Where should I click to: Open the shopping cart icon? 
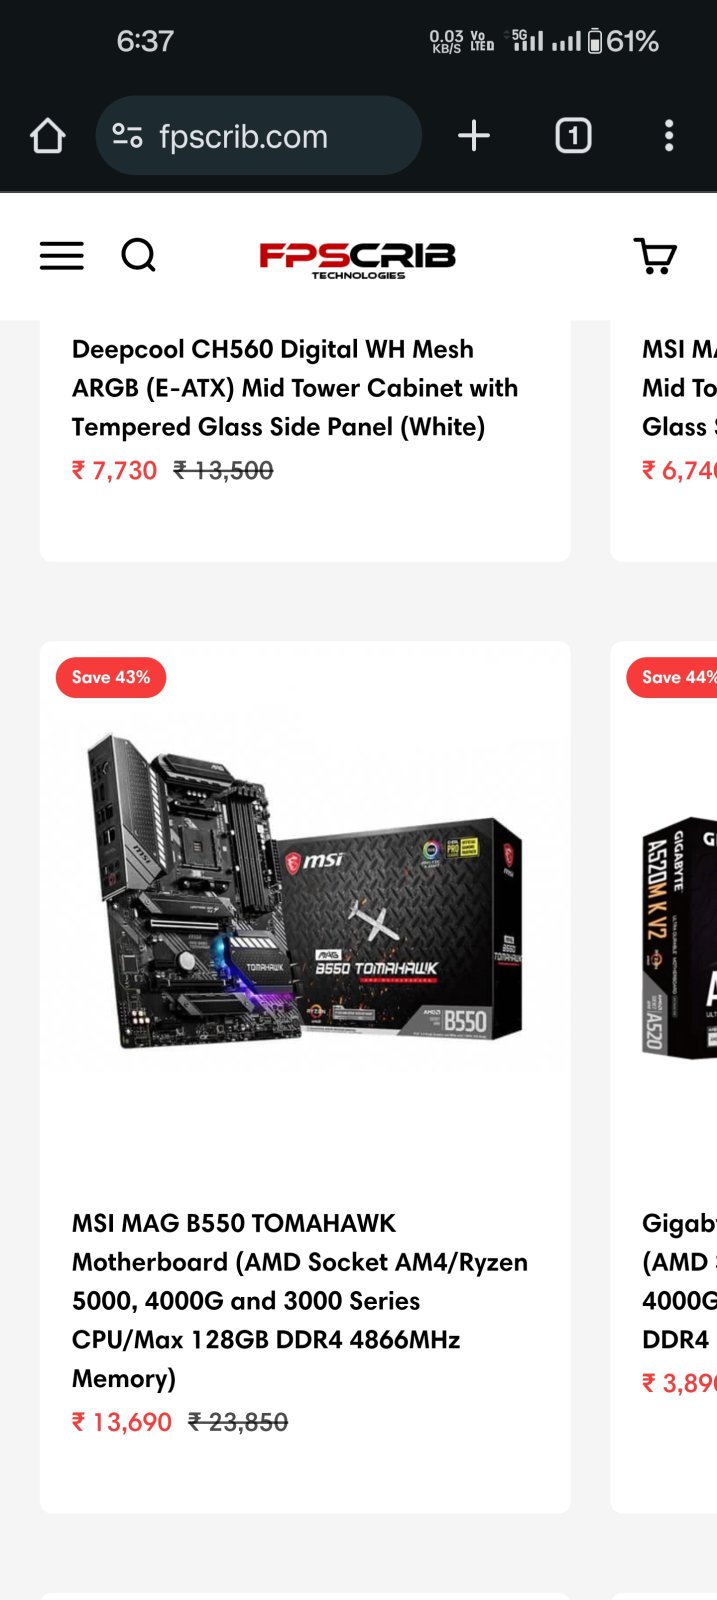[655, 256]
